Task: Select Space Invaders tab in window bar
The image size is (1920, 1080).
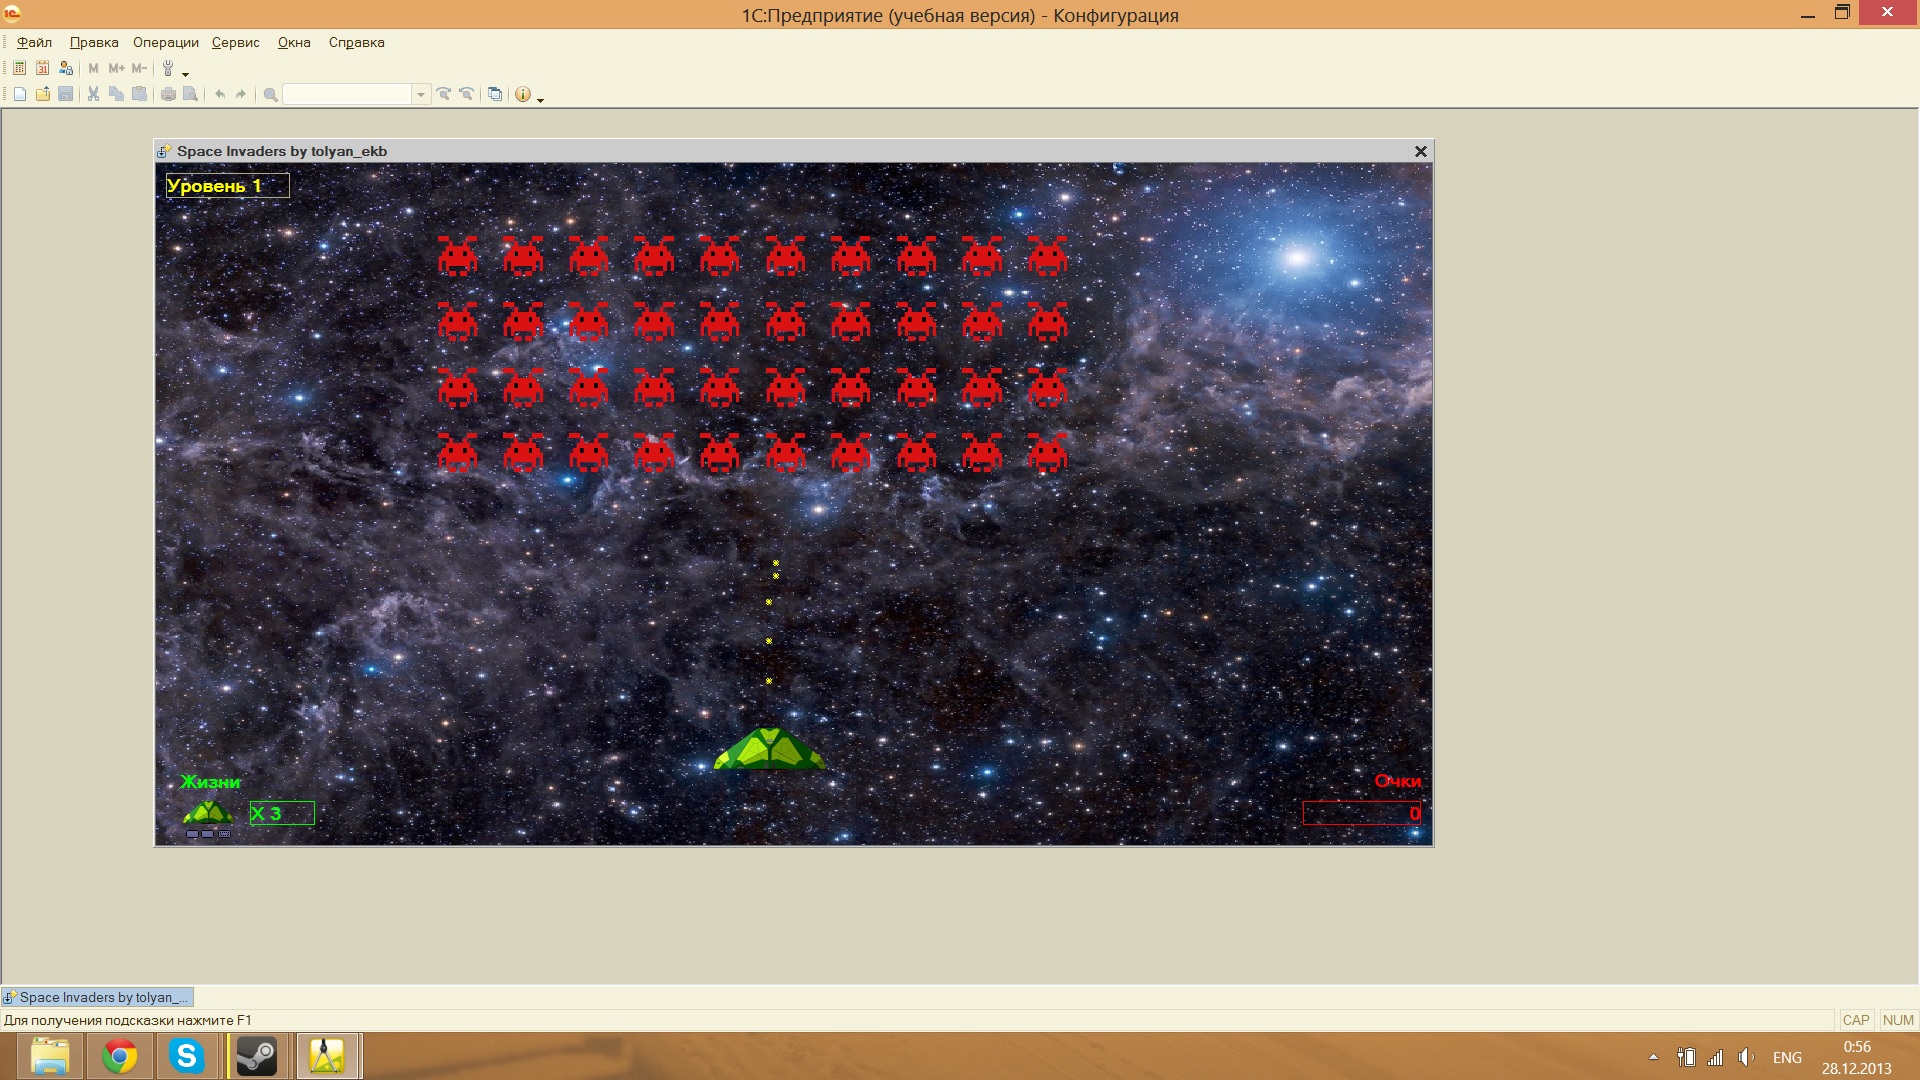Action: point(97,997)
